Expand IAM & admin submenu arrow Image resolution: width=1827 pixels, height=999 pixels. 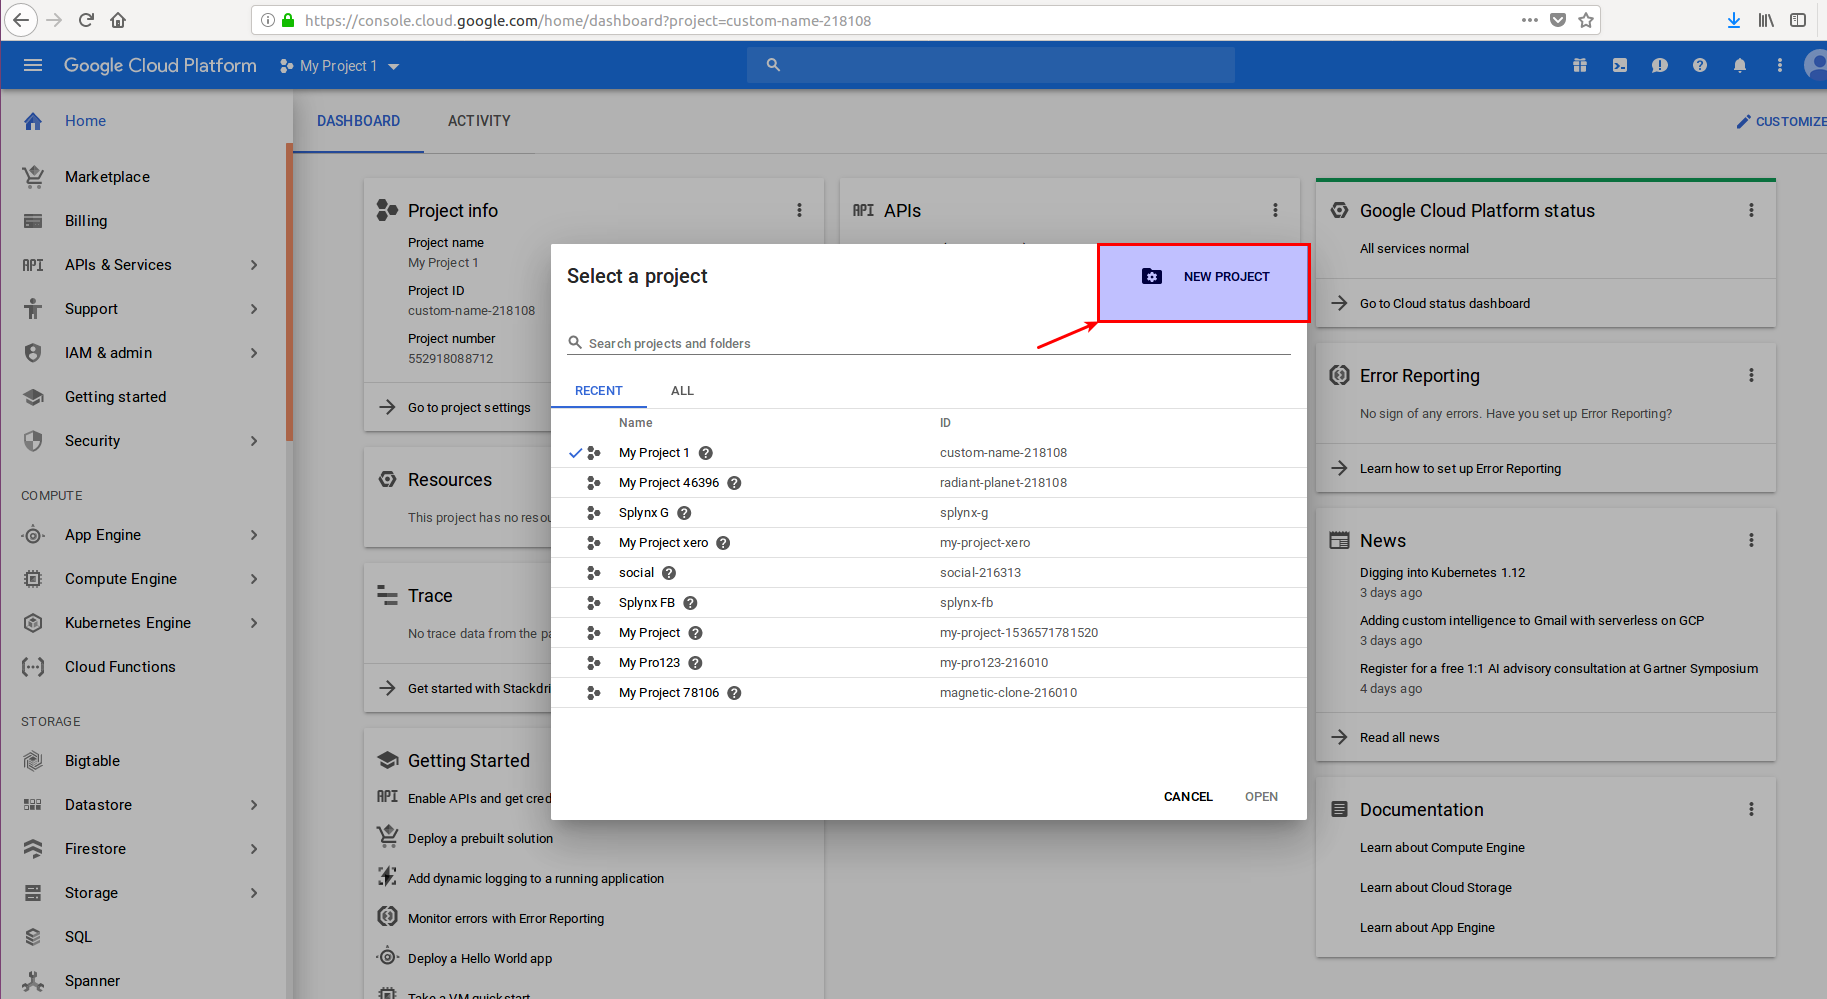coord(254,353)
